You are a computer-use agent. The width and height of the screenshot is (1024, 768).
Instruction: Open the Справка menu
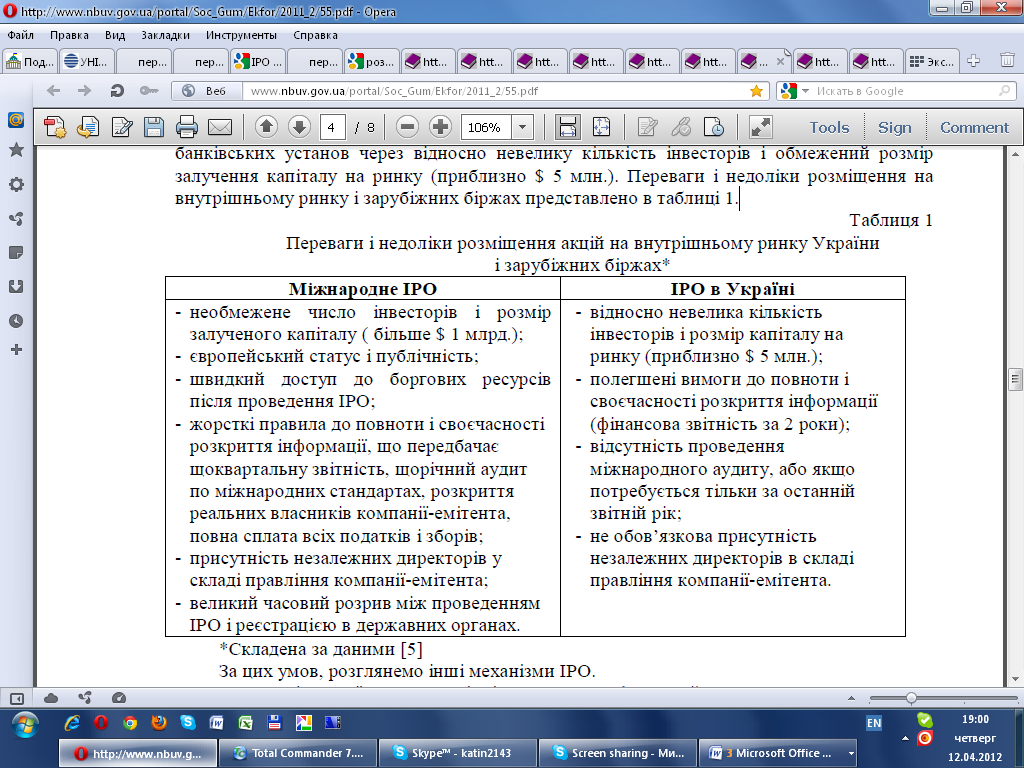tap(315, 35)
